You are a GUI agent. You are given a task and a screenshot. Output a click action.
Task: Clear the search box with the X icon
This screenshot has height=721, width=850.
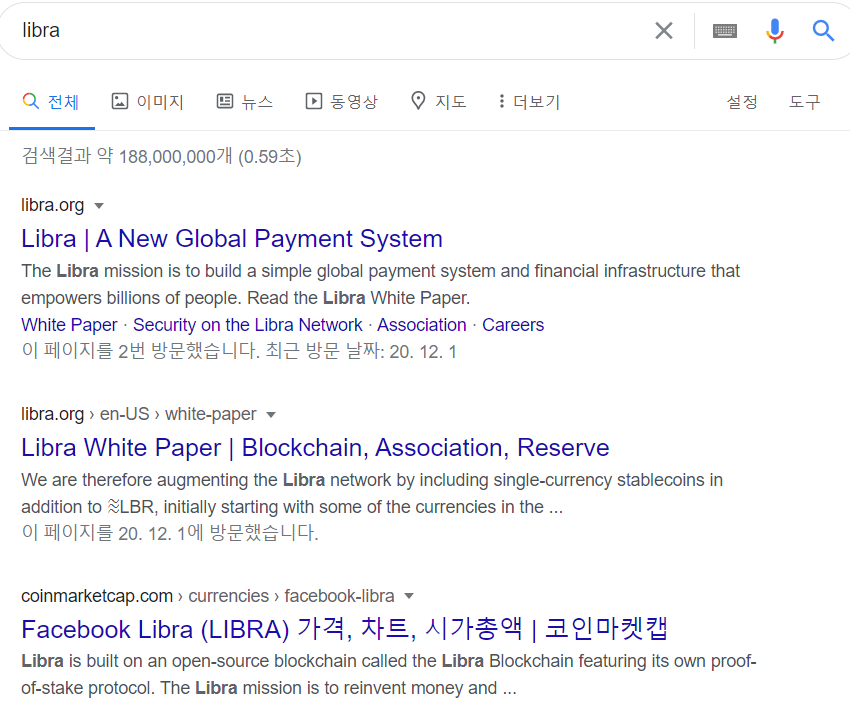click(x=664, y=30)
